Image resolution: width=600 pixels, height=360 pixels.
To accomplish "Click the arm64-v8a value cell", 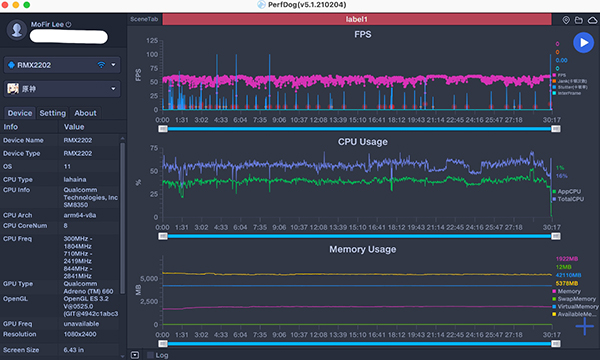I will pyautogui.click(x=80, y=215).
